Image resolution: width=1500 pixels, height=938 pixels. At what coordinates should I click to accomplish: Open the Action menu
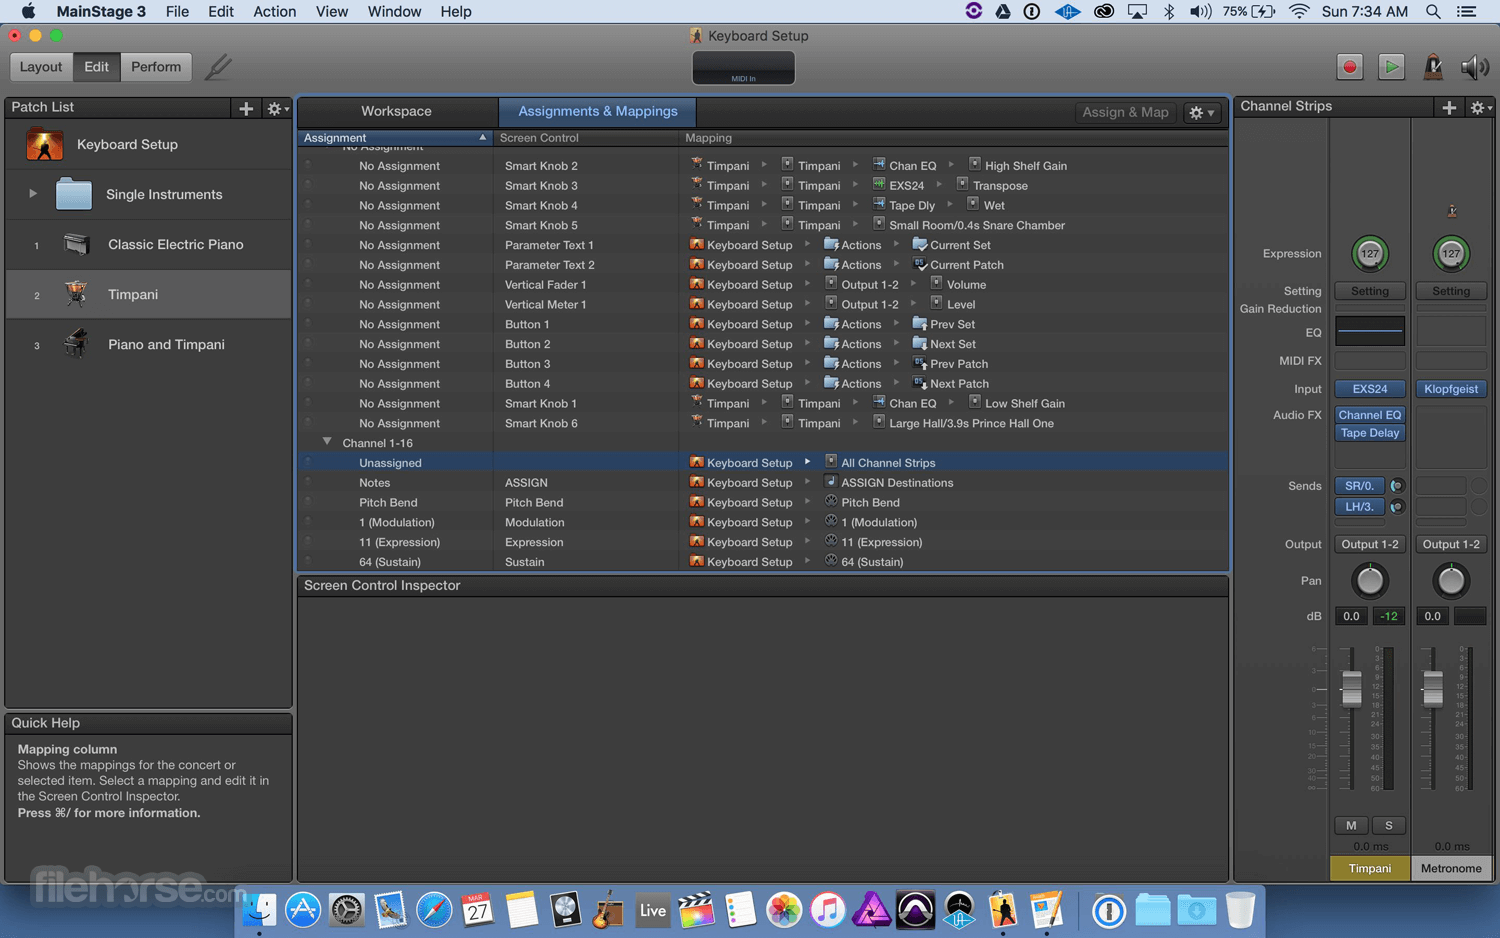(274, 12)
